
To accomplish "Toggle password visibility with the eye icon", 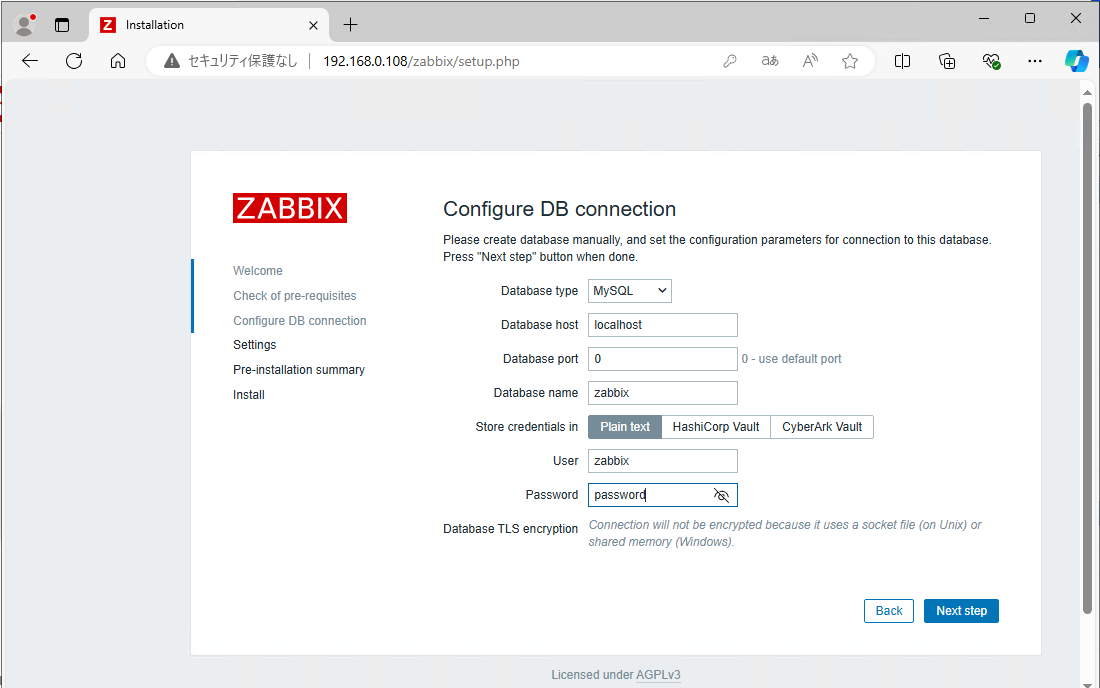I will 722,494.
